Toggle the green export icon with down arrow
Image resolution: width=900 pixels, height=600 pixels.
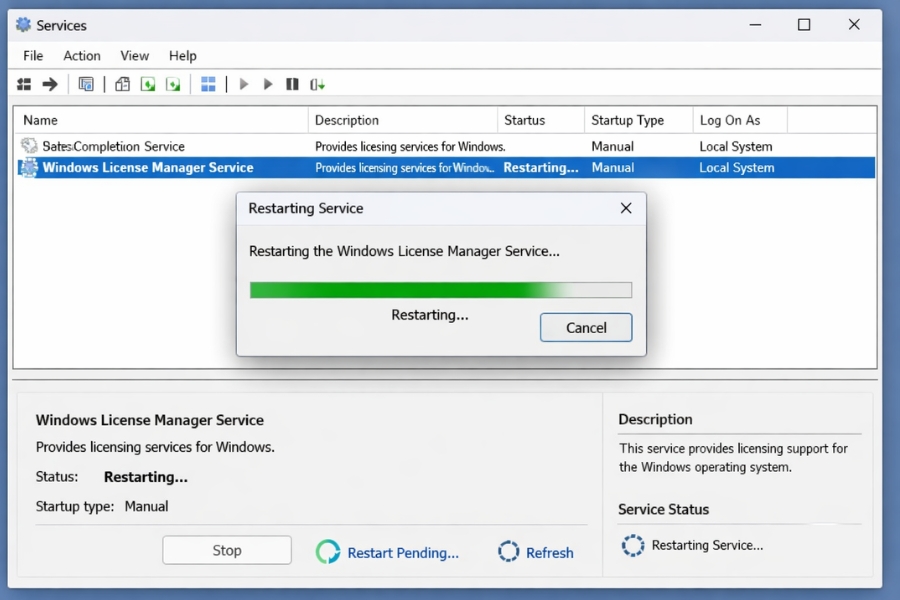(x=146, y=84)
